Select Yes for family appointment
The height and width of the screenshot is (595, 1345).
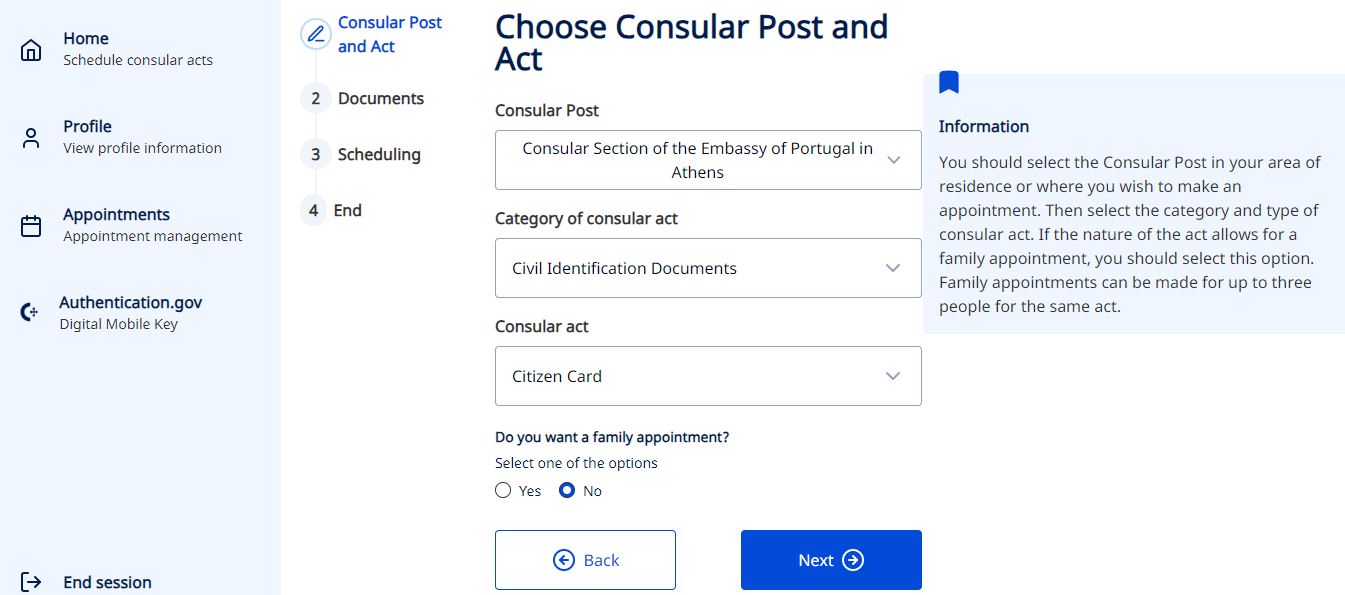[503, 491]
